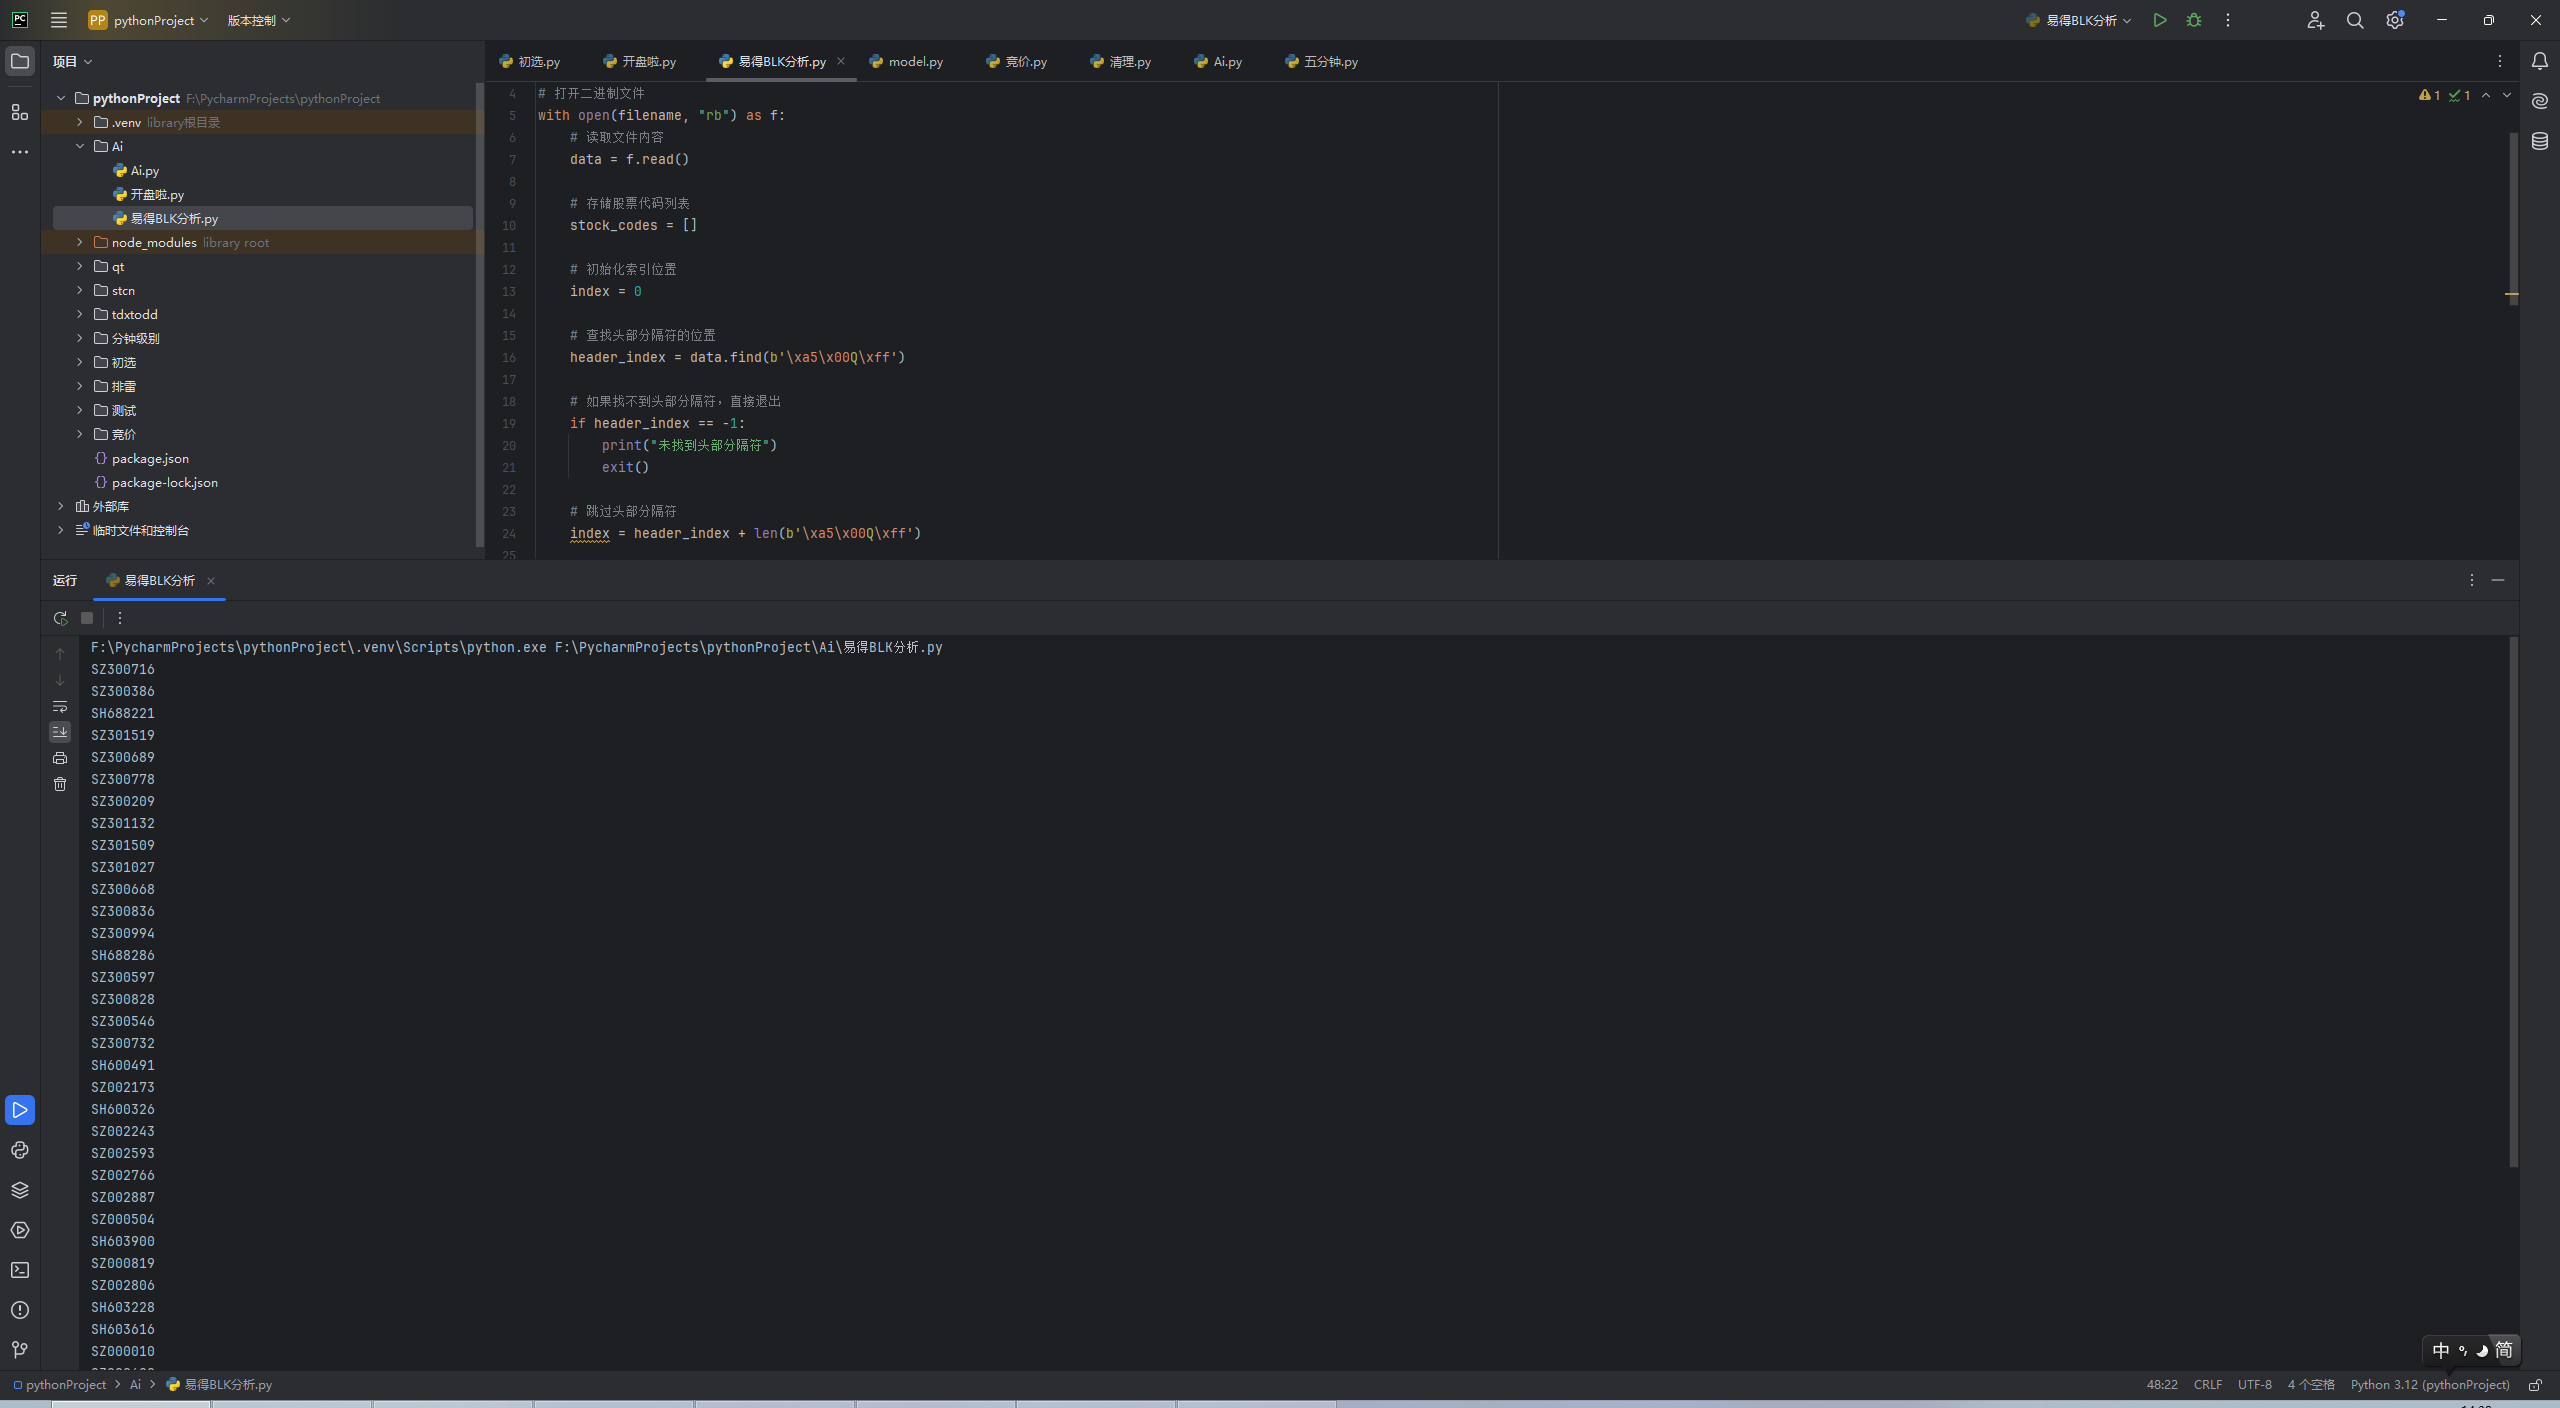Switch to 竞价.py editor tab
This screenshot has height=1408, width=2560.
[1017, 61]
